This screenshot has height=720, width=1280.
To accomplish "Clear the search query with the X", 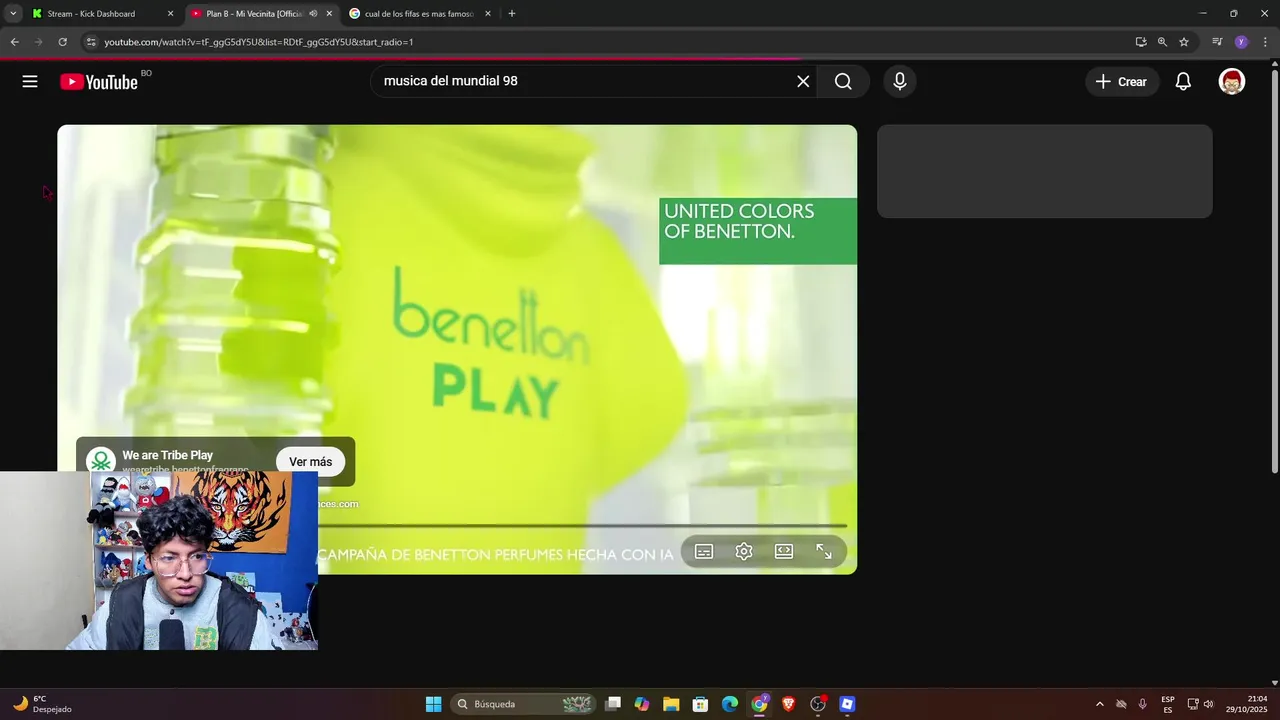I will coord(803,82).
